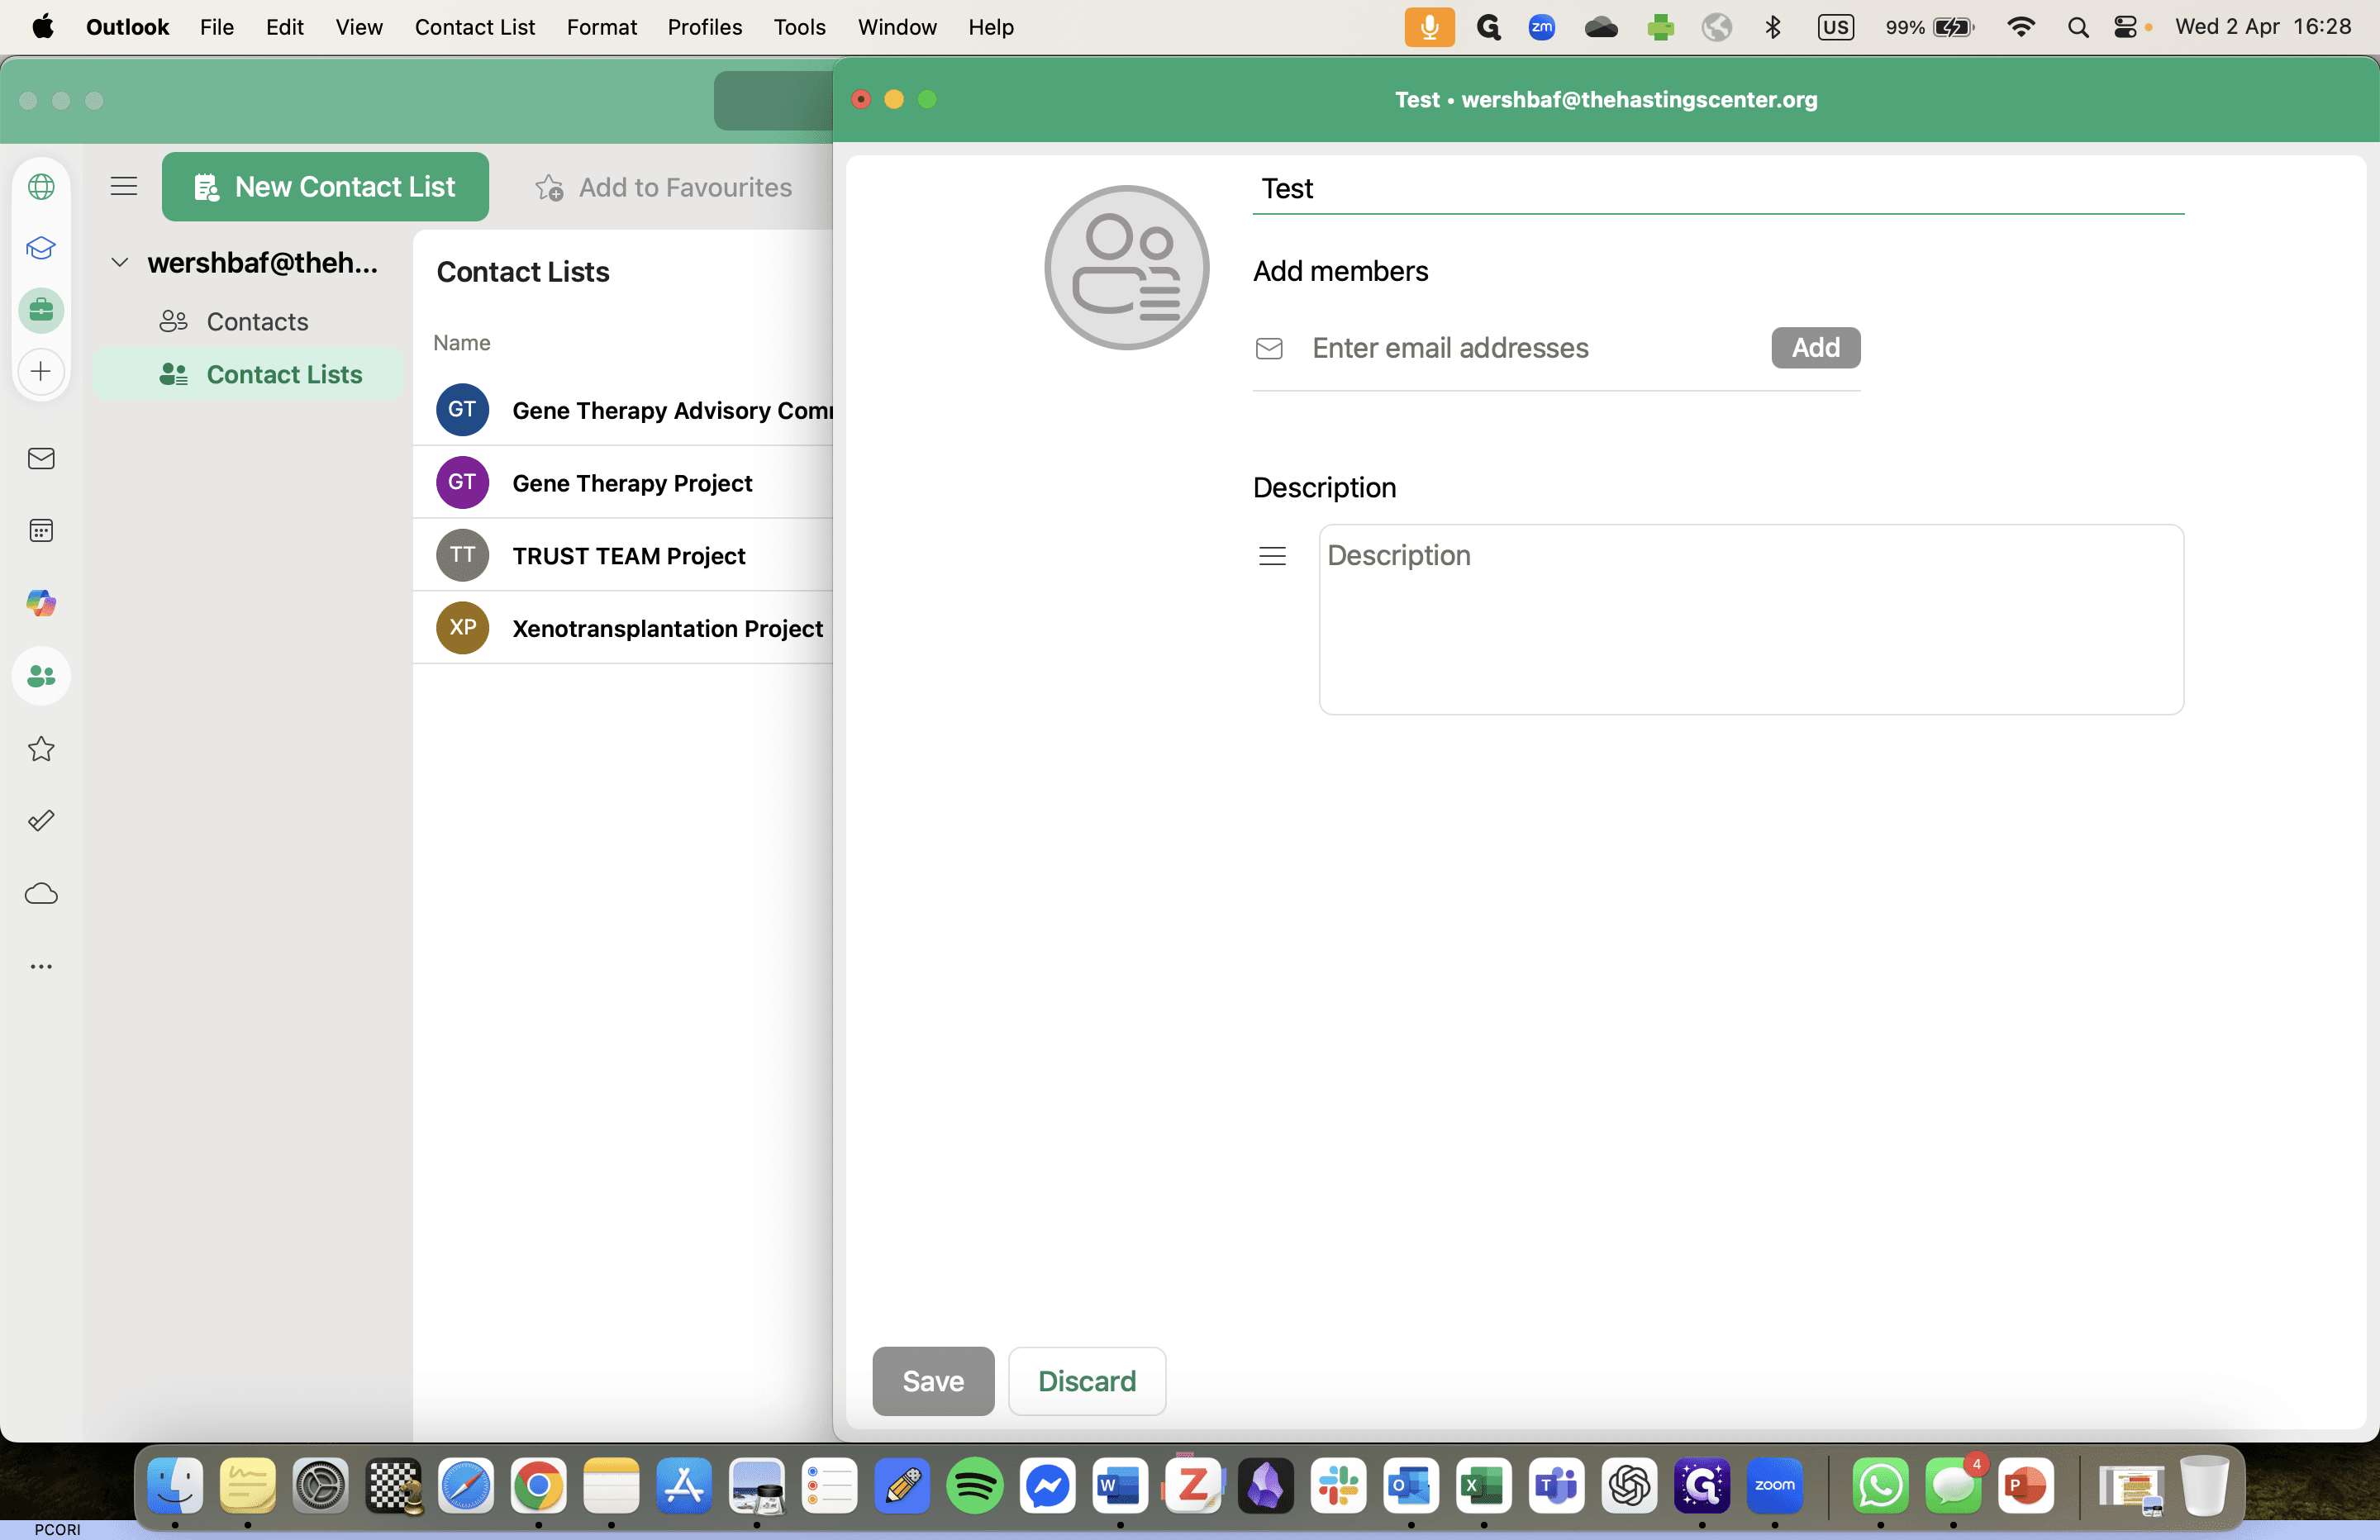
Task: Open Copilot from the sidebar
Action: tap(41, 603)
